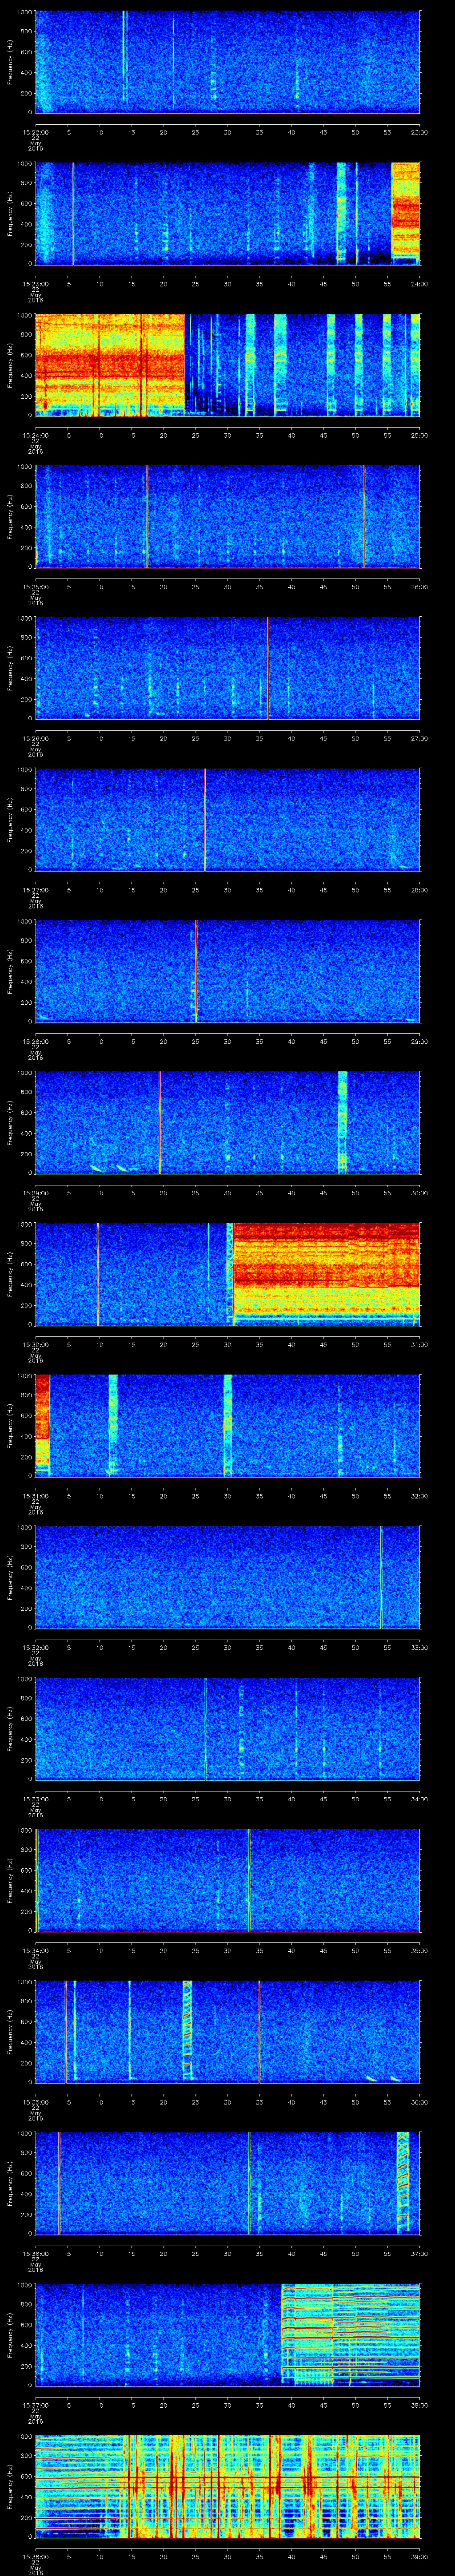This screenshot has width=455, height=2576.
Task: Click the red vertical line in the 15:26:00 spectrogram
Action: point(268,667)
